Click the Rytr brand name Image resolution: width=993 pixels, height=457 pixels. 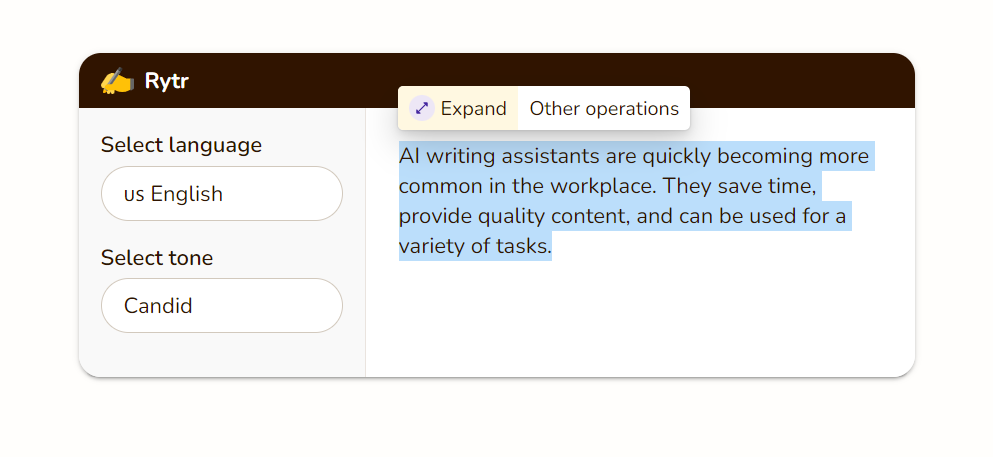166,81
